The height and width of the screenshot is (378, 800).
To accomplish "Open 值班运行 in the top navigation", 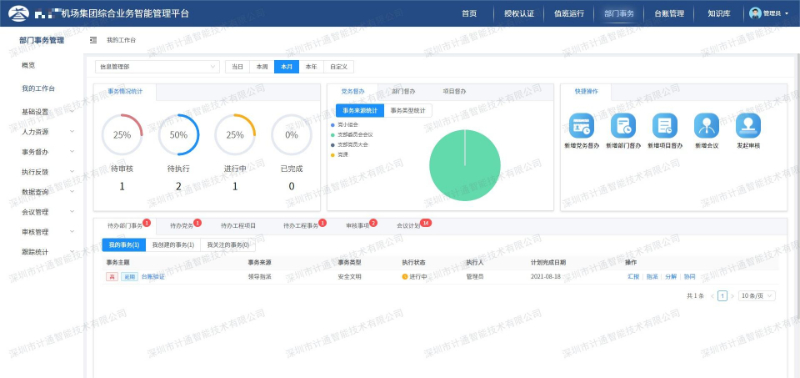I will click(569, 14).
